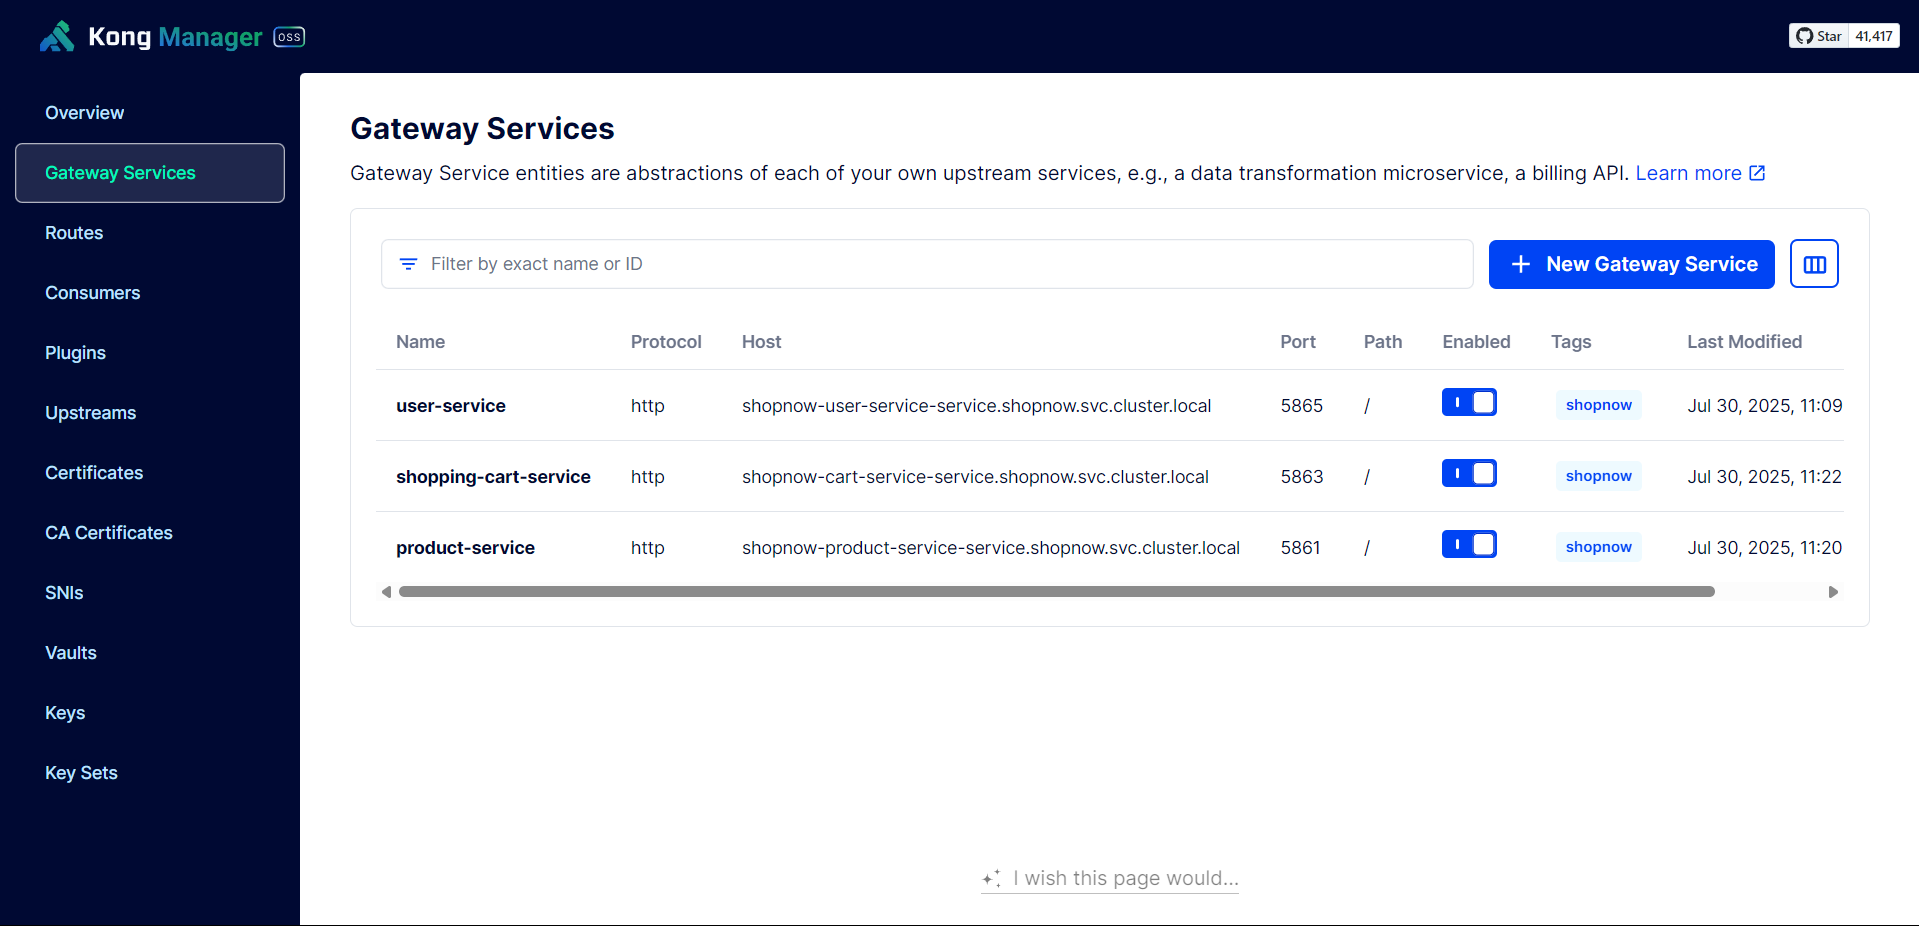The width and height of the screenshot is (1919, 926).
Task: Click the sparkle icon near feedback prompt
Action: 991,879
